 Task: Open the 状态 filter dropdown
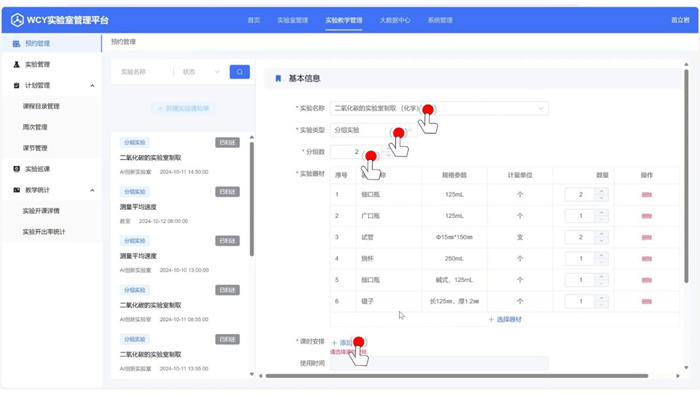pos(201,72)
